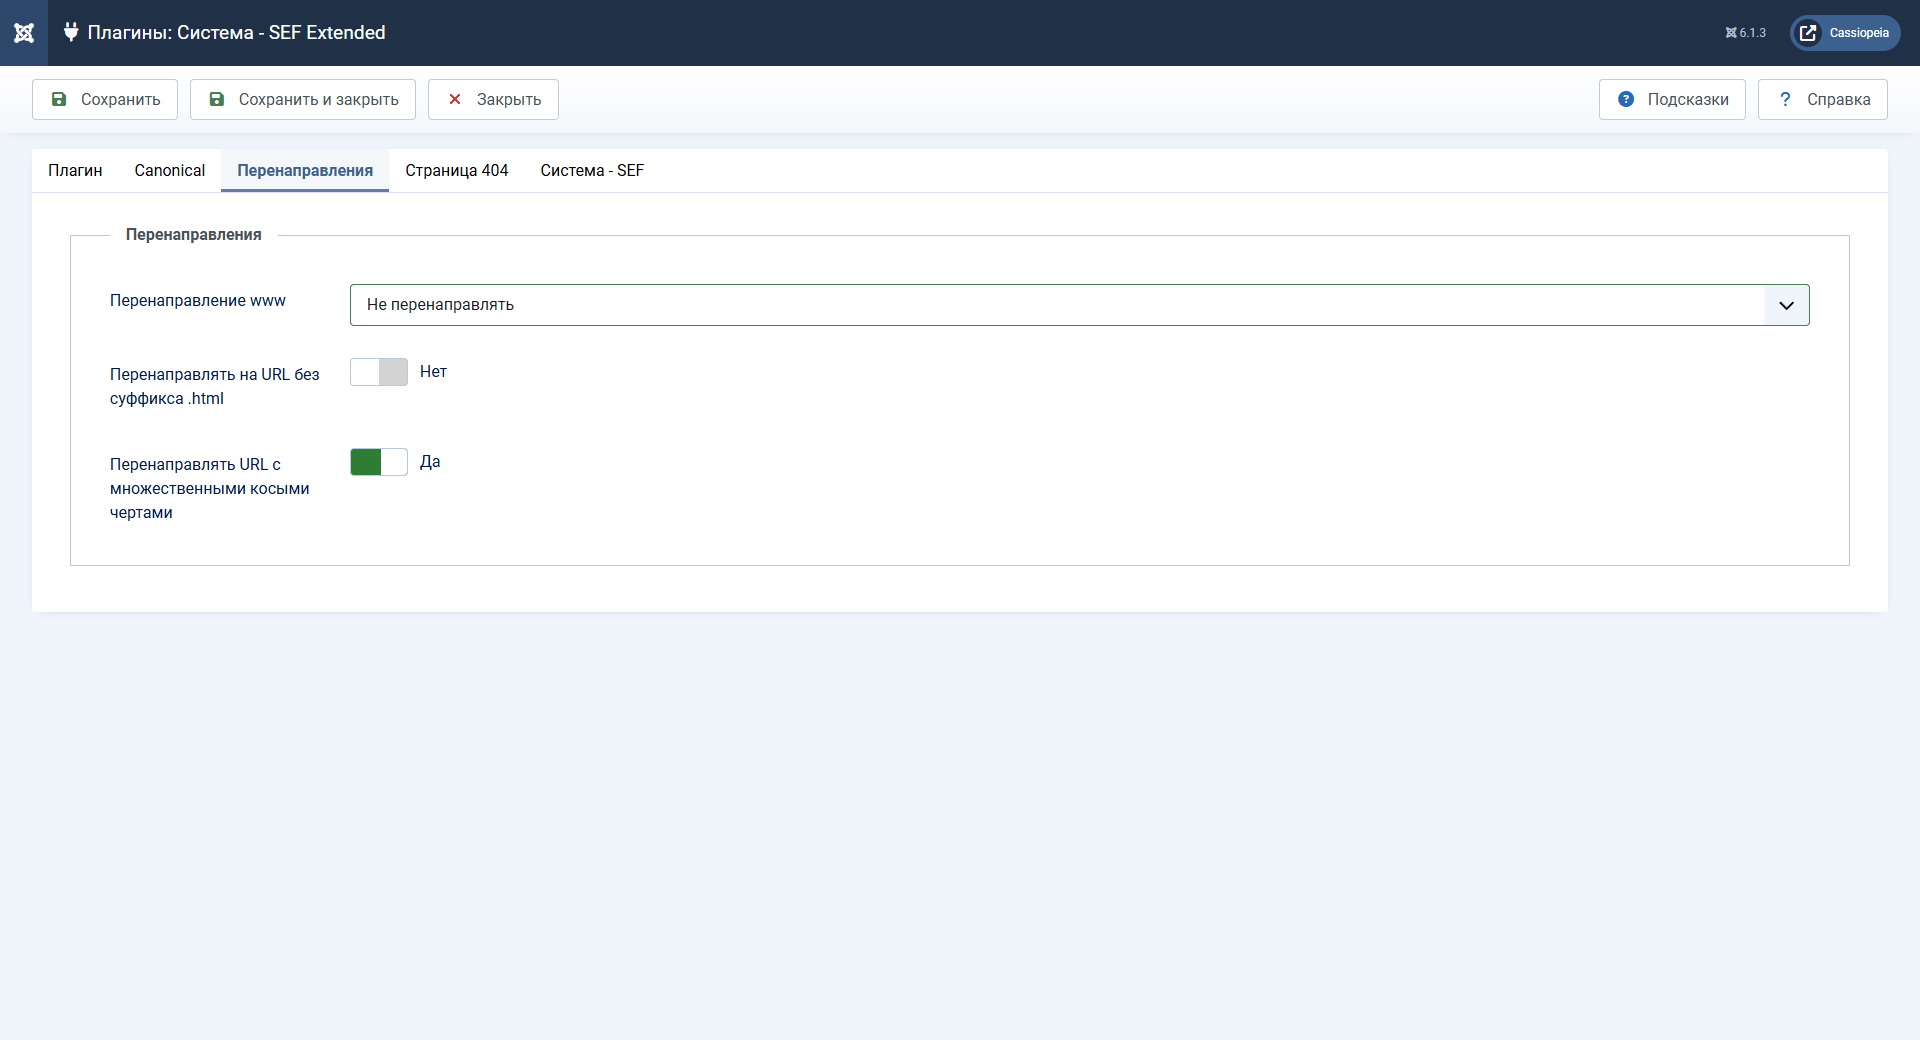Click the Перенаправление www label
The height and width of the screenshot is (1040, 1920).
(198, 301)
